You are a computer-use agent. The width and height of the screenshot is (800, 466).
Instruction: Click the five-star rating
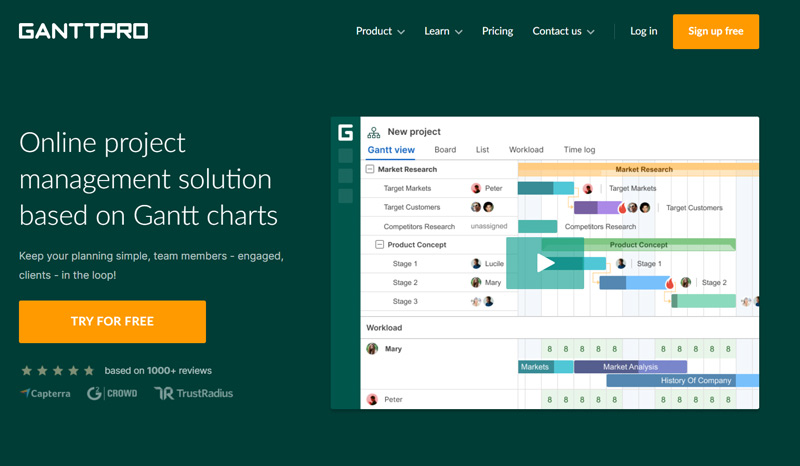point(58,371)
